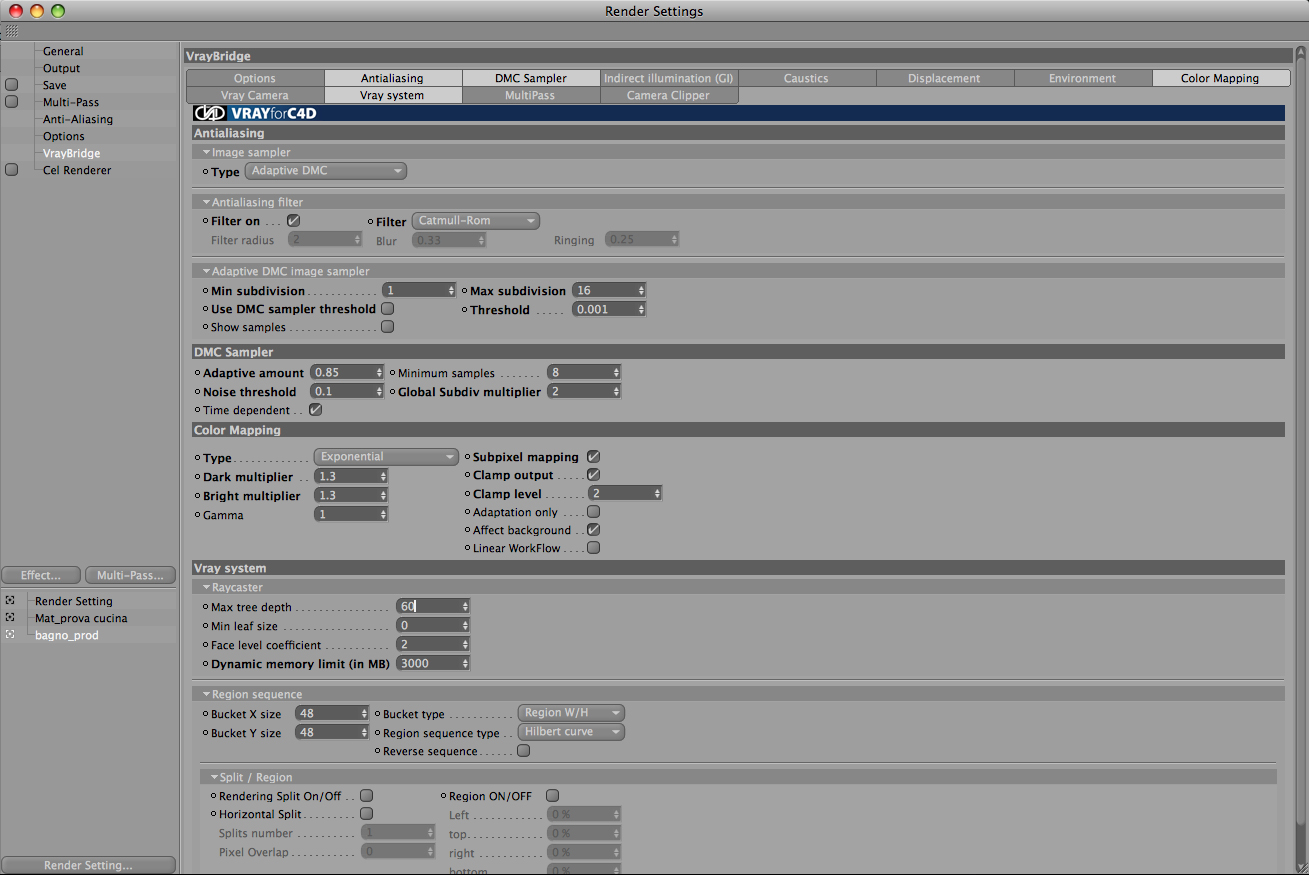
Task: Toggle the Multi-Pass checkbox in the sidebar
Action: (12, 102)
